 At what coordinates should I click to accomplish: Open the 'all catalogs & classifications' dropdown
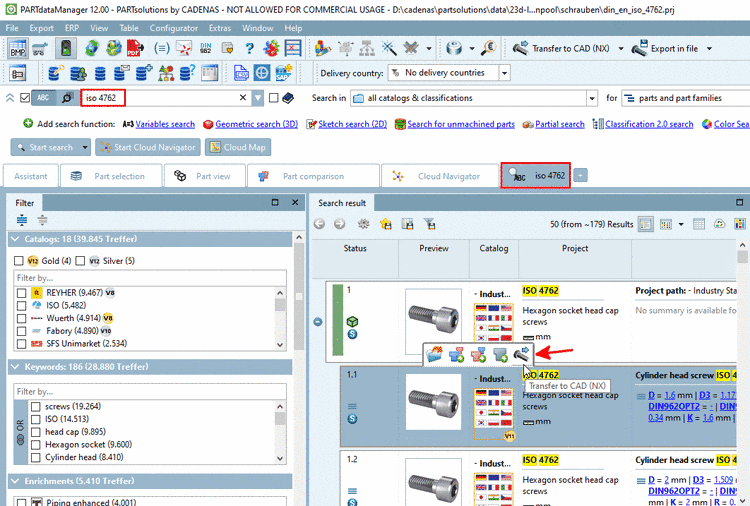point(590,98)
